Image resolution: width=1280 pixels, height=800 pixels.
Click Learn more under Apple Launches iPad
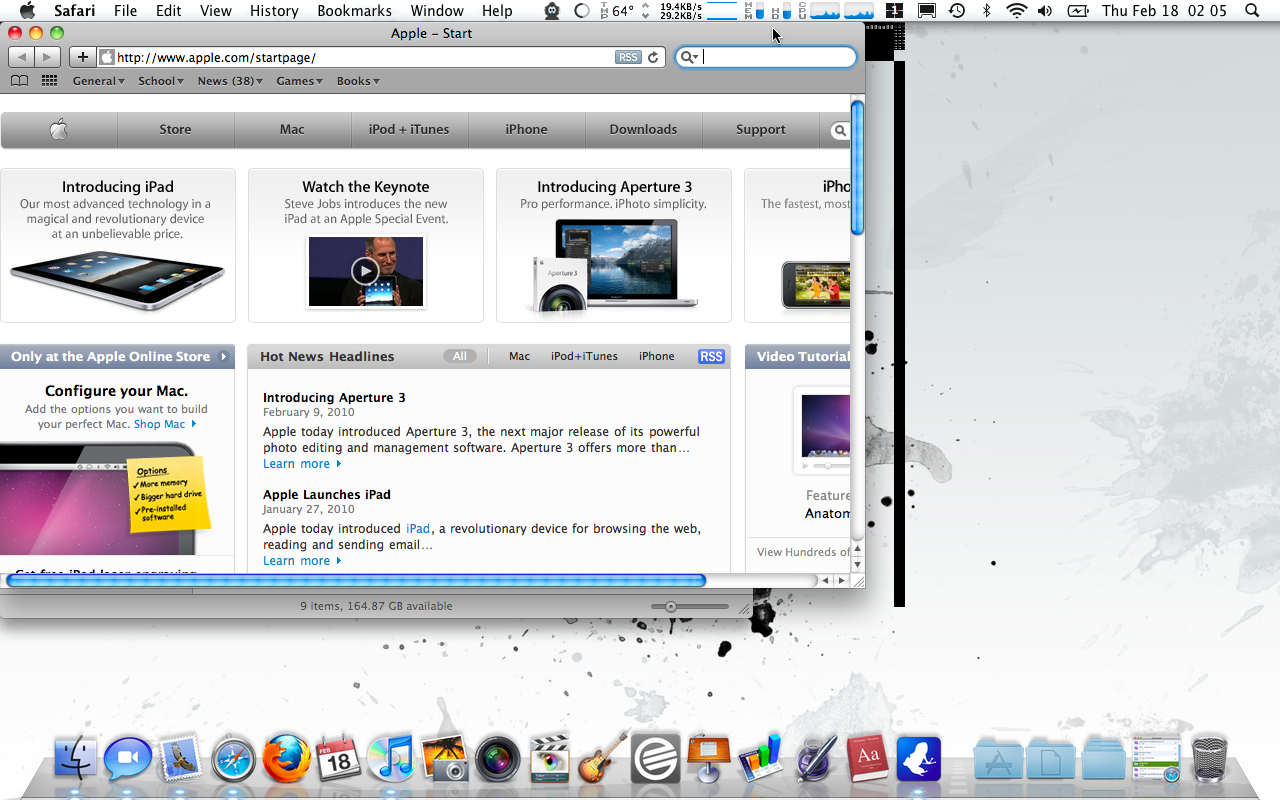point(302,561)
